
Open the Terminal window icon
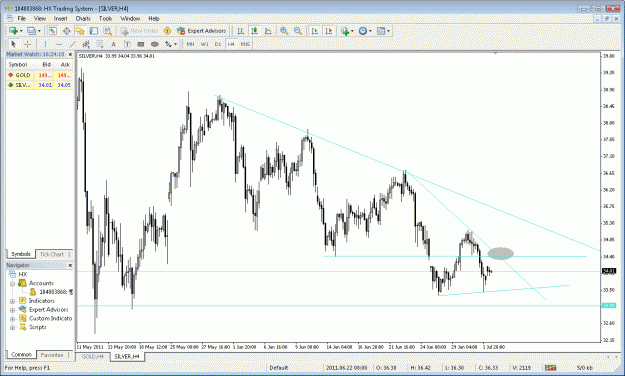click(x=94, y=31)
